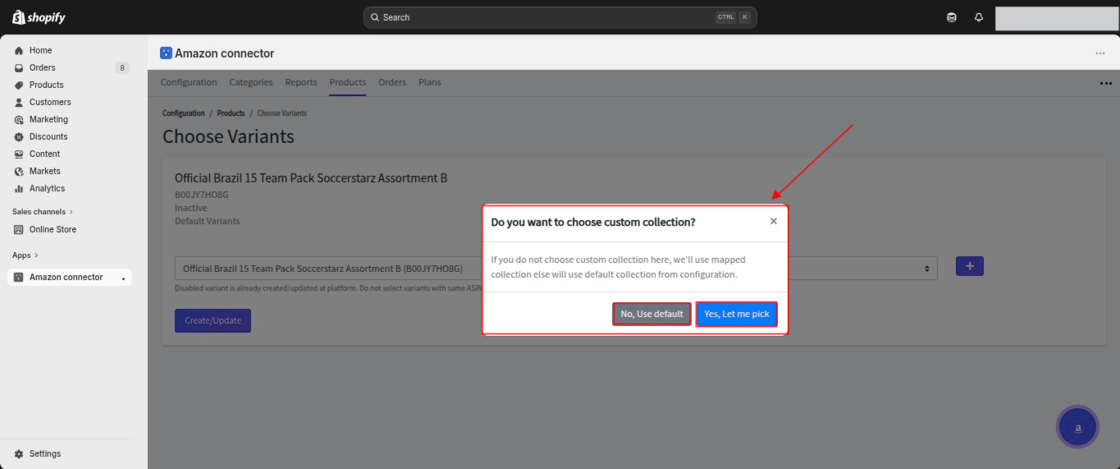Click the floating Amazon help bubble
1120x469 pixels.
[1077, 427]
